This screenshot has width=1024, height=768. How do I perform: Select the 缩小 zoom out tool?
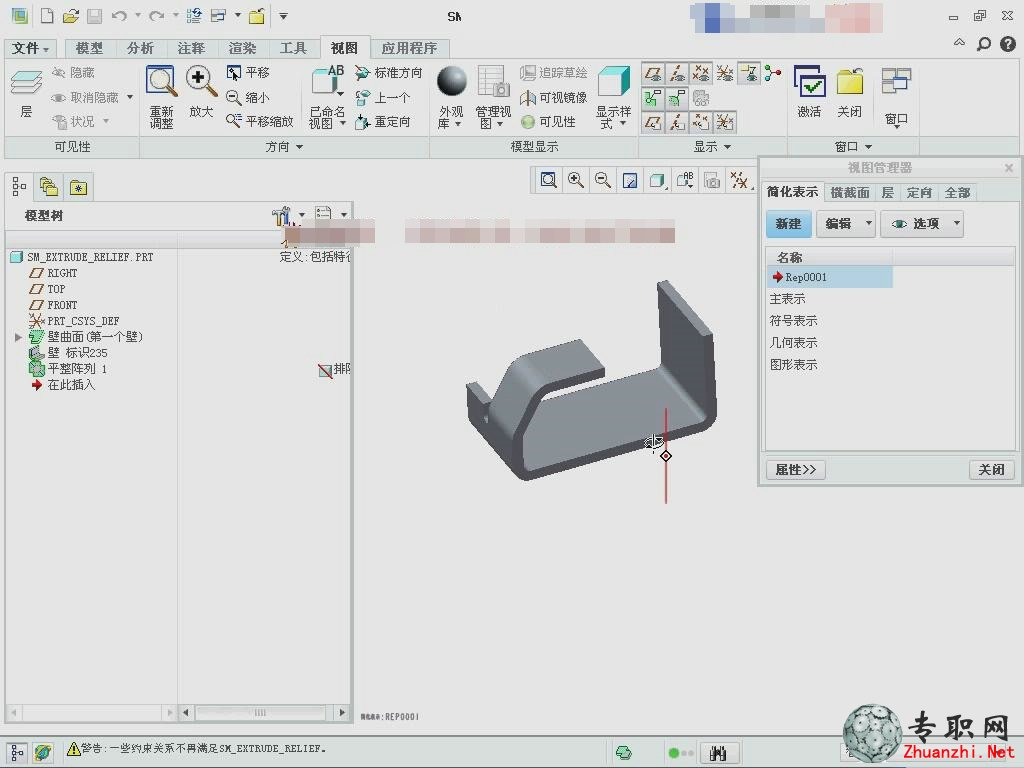click(248, 97)
